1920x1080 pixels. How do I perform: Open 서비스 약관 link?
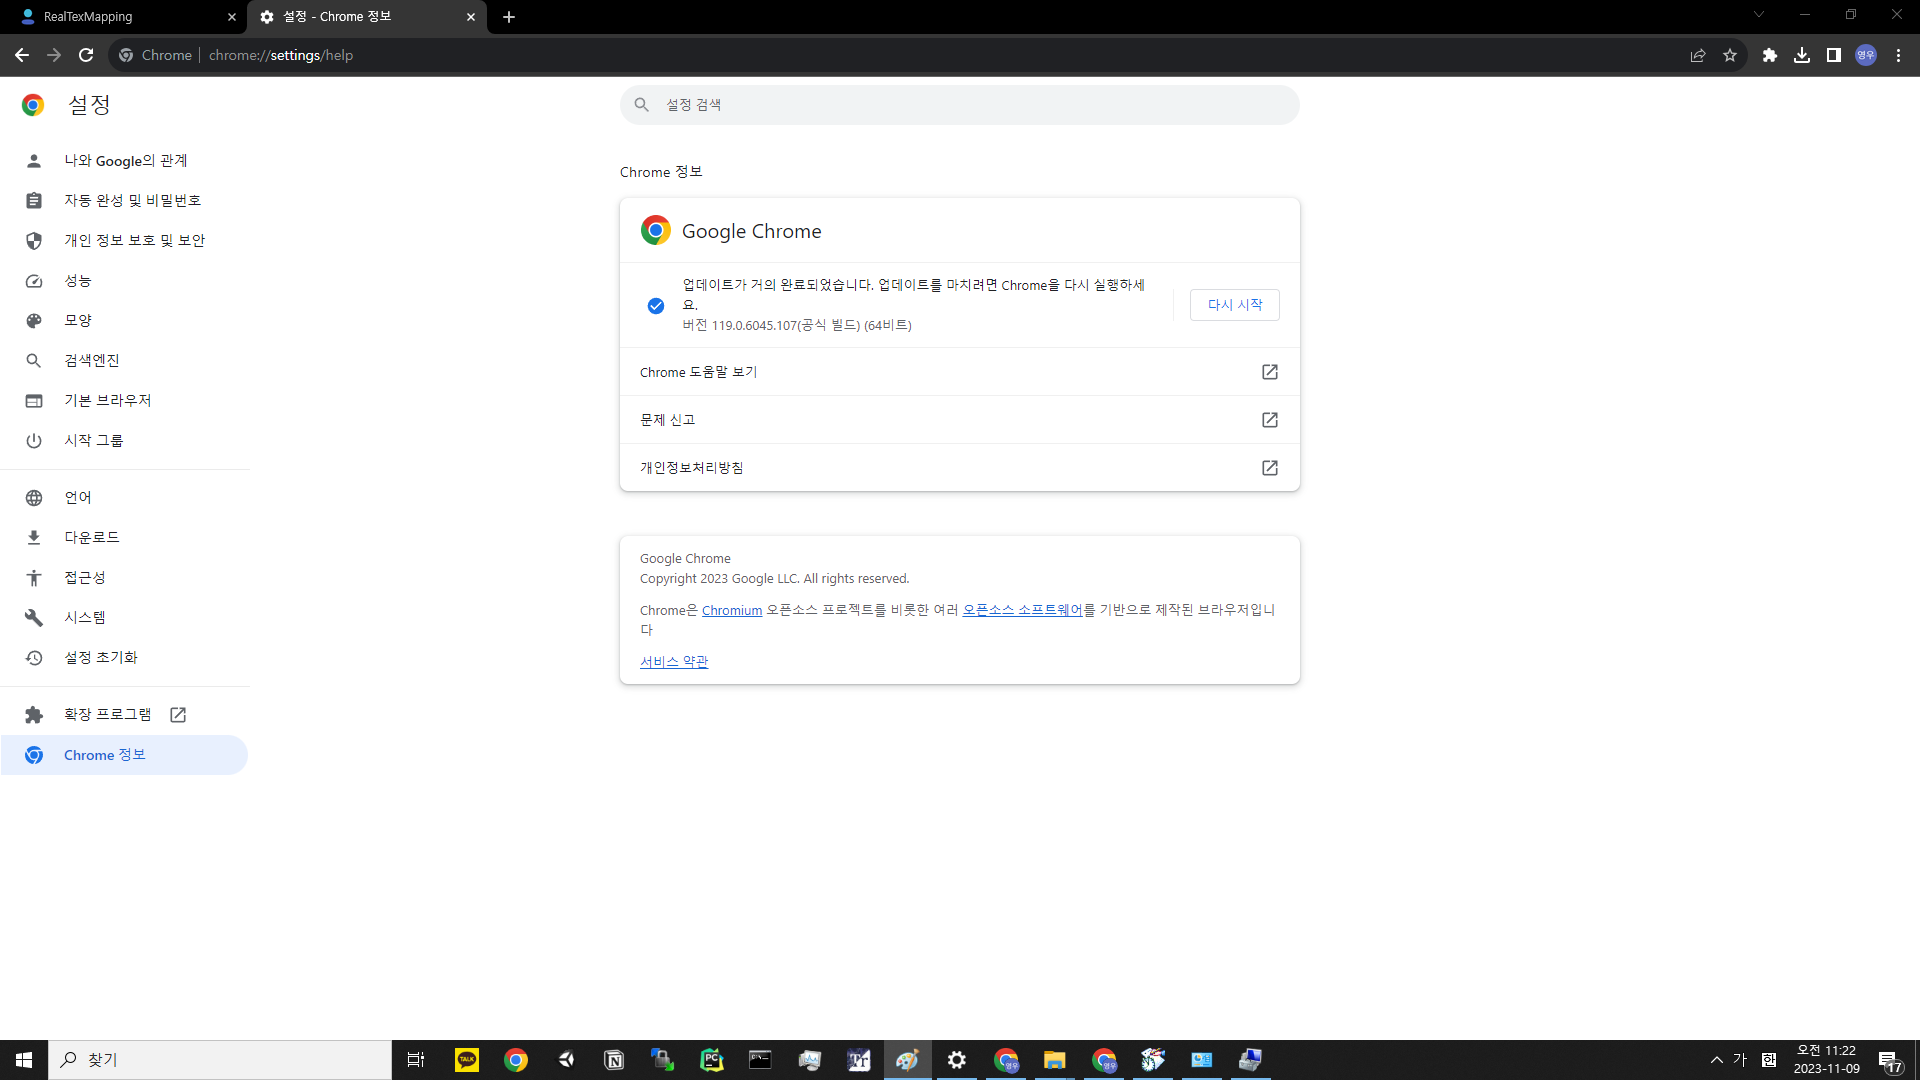pos(673,662)
